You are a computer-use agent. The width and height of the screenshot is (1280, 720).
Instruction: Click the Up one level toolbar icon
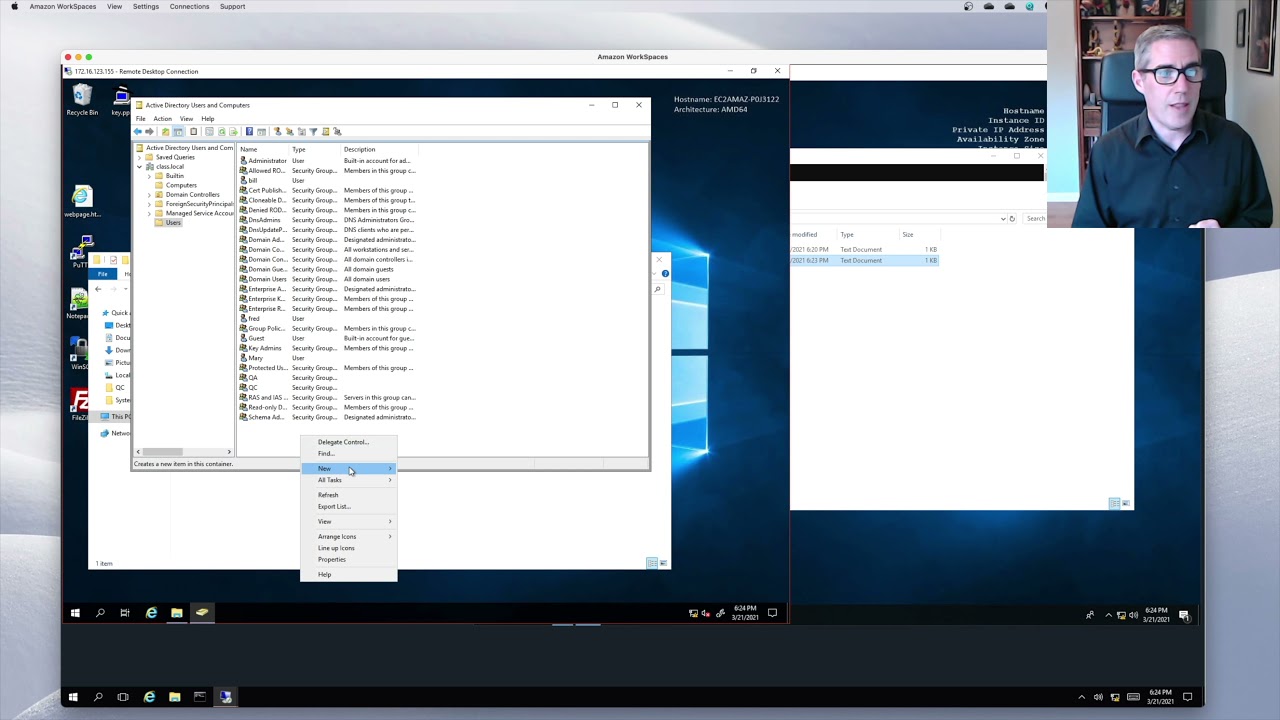click(165, 132)
